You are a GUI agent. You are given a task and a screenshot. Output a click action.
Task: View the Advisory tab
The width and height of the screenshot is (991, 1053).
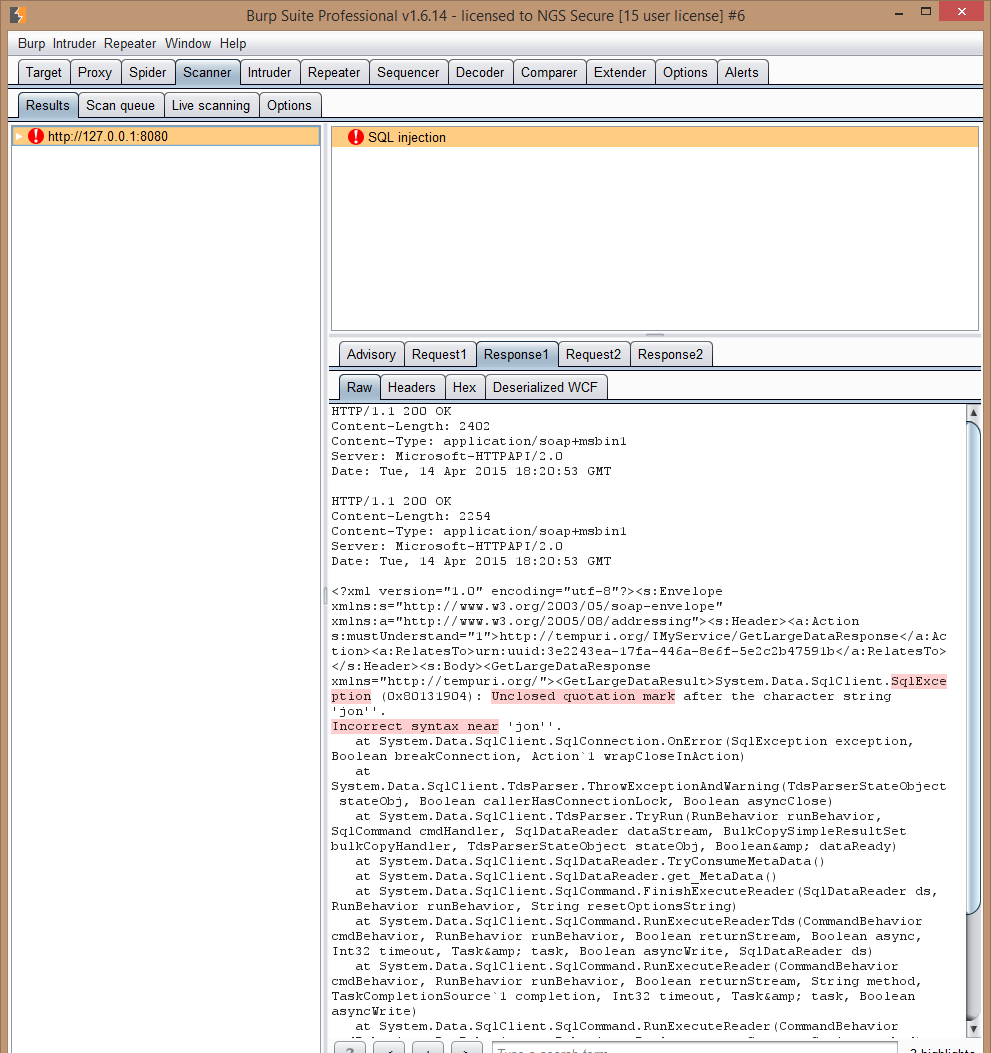coord(371,355)
